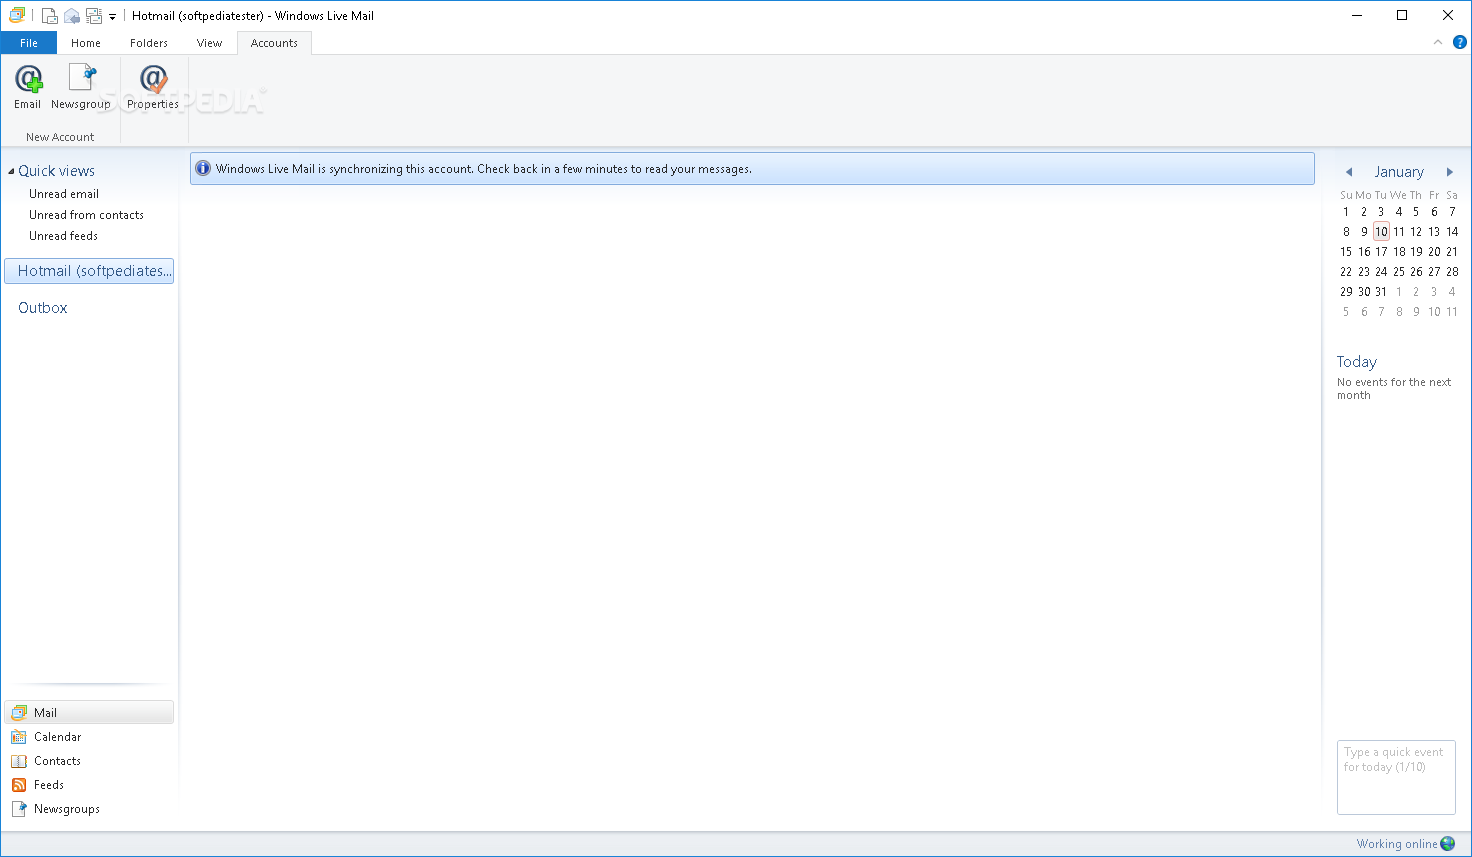Click the Working online status text
This screenshot has width=1472, height=857.
1397,844
